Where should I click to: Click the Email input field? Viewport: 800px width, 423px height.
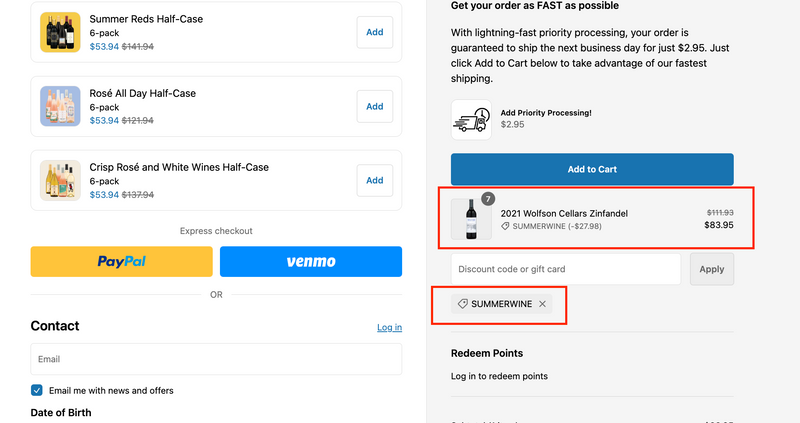click(x=216, y=359)
